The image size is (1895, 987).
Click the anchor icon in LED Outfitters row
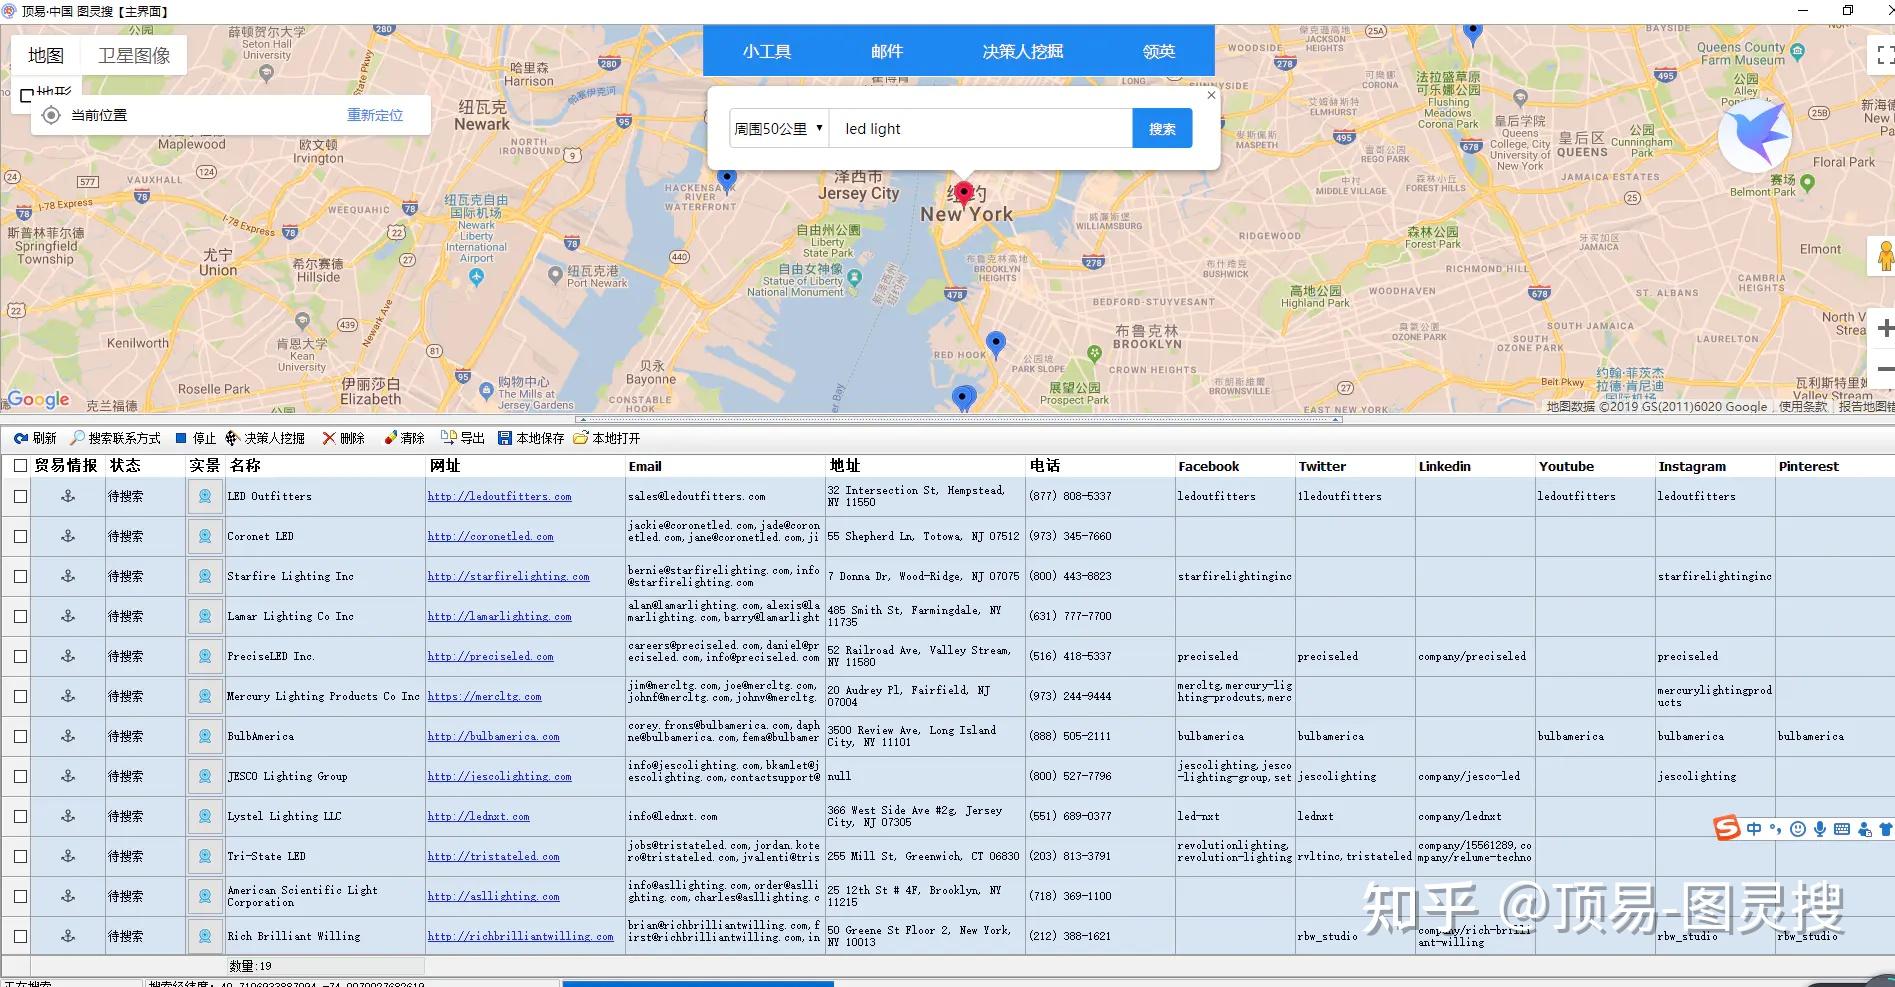68,496
